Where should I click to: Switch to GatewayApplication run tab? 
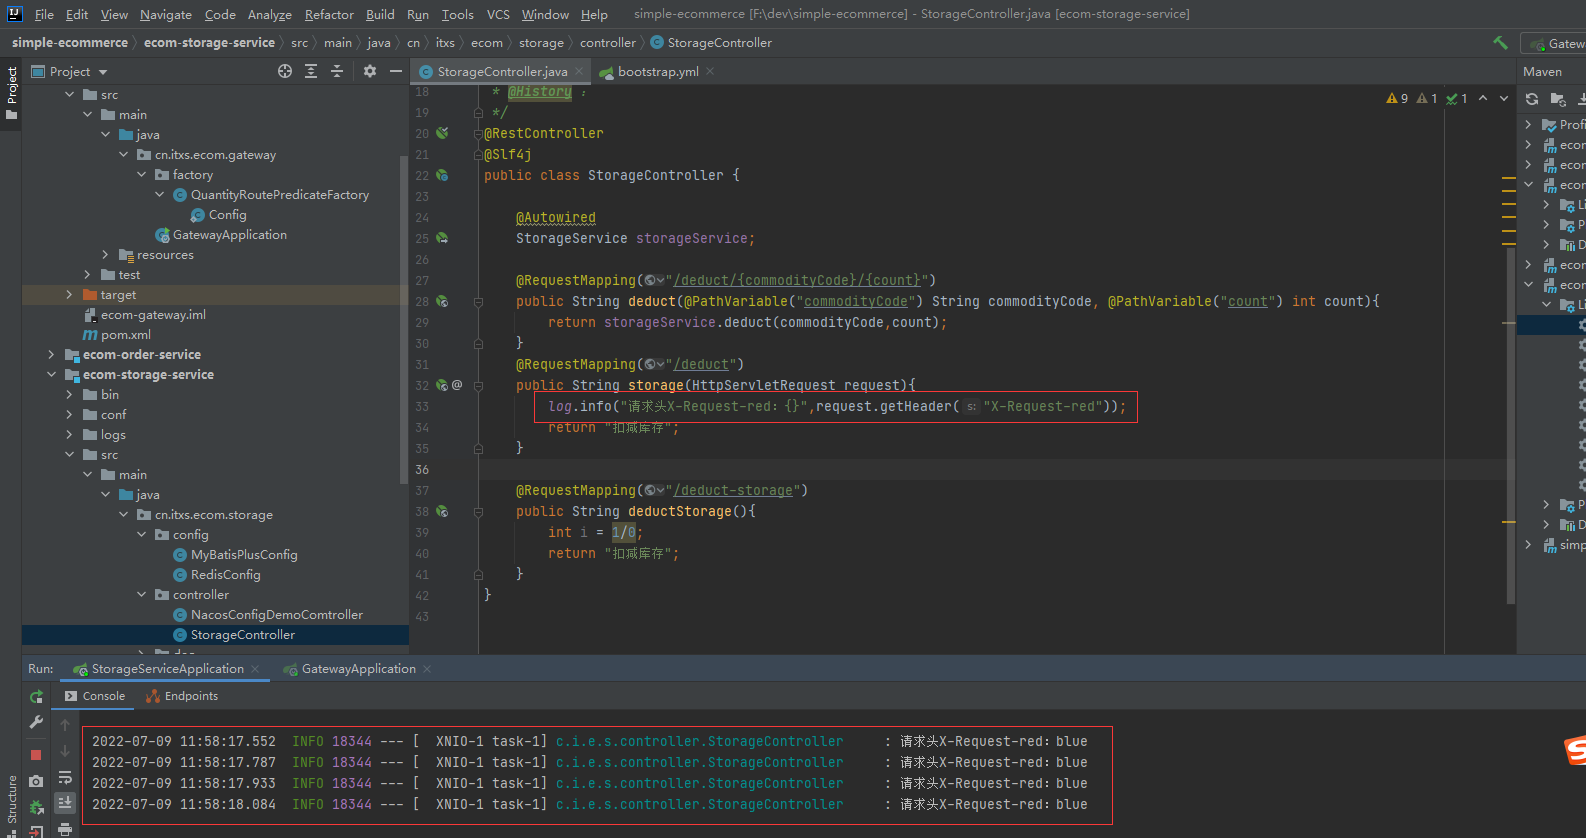(358, 669)
